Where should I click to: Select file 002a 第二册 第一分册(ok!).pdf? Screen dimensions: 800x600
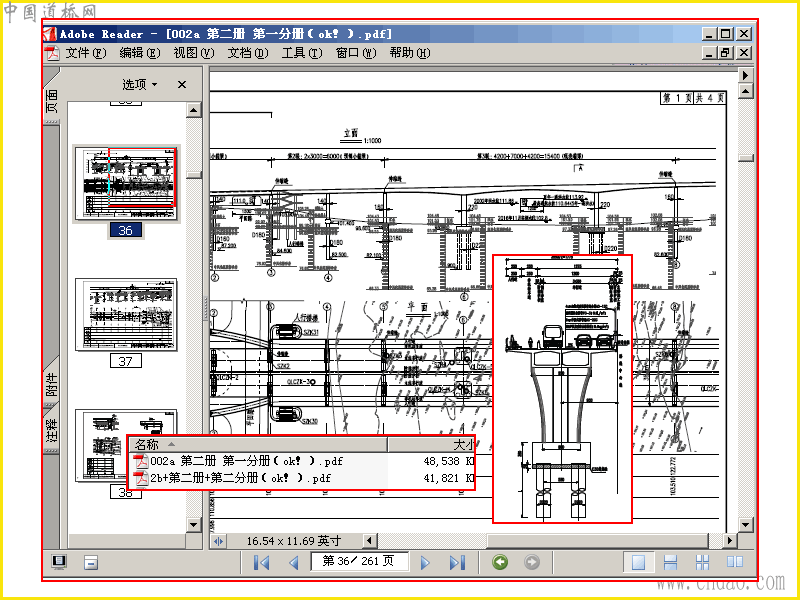click(246, 461)
